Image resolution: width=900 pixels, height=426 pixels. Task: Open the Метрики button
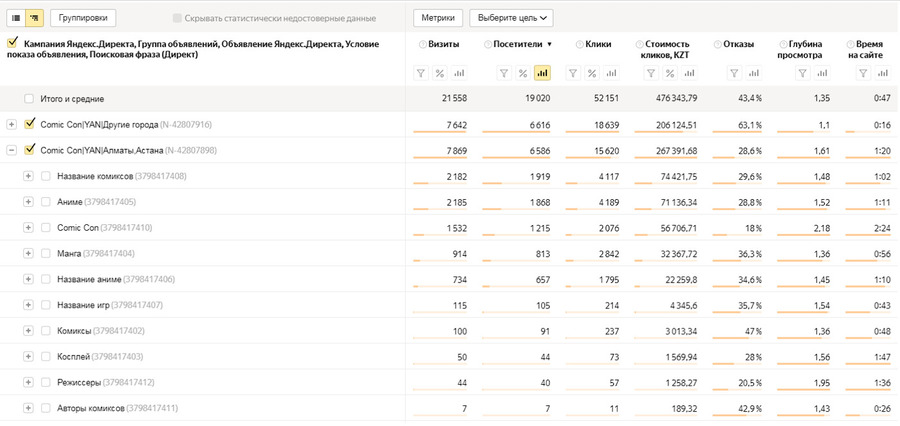(438, 18)
